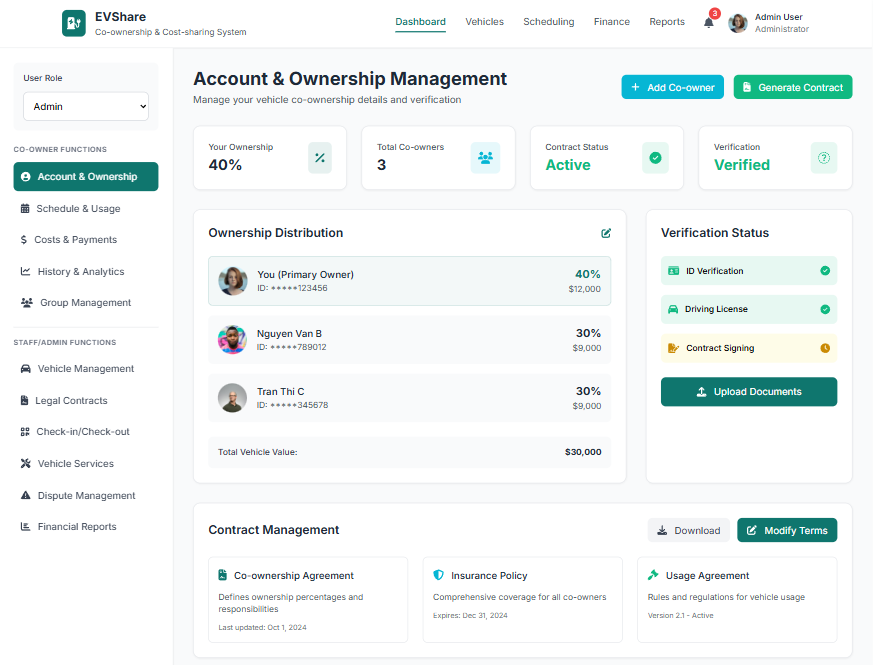
Task: Go to Schedule & Usage in sidebar
Action: pos(78,209)
